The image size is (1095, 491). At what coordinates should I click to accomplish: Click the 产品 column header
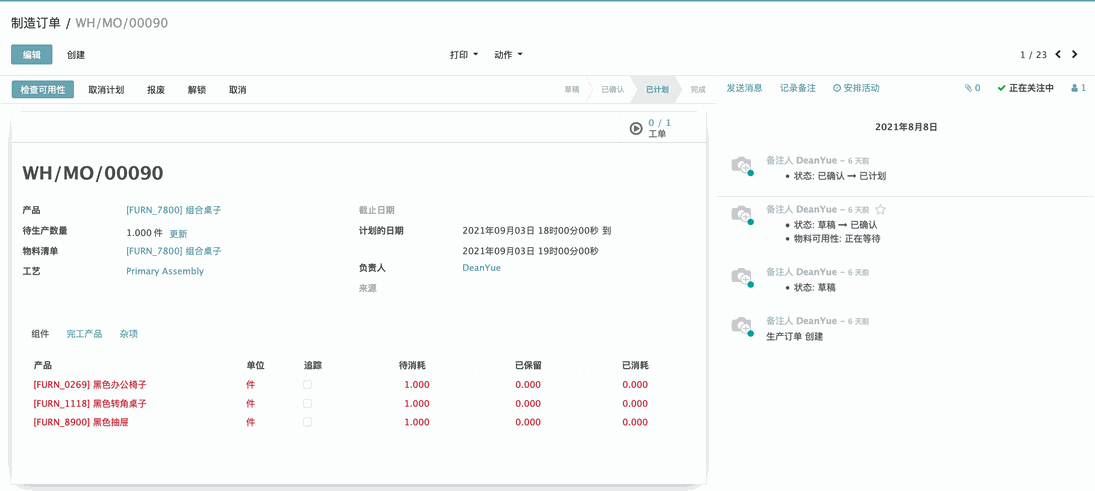(43, 365)
